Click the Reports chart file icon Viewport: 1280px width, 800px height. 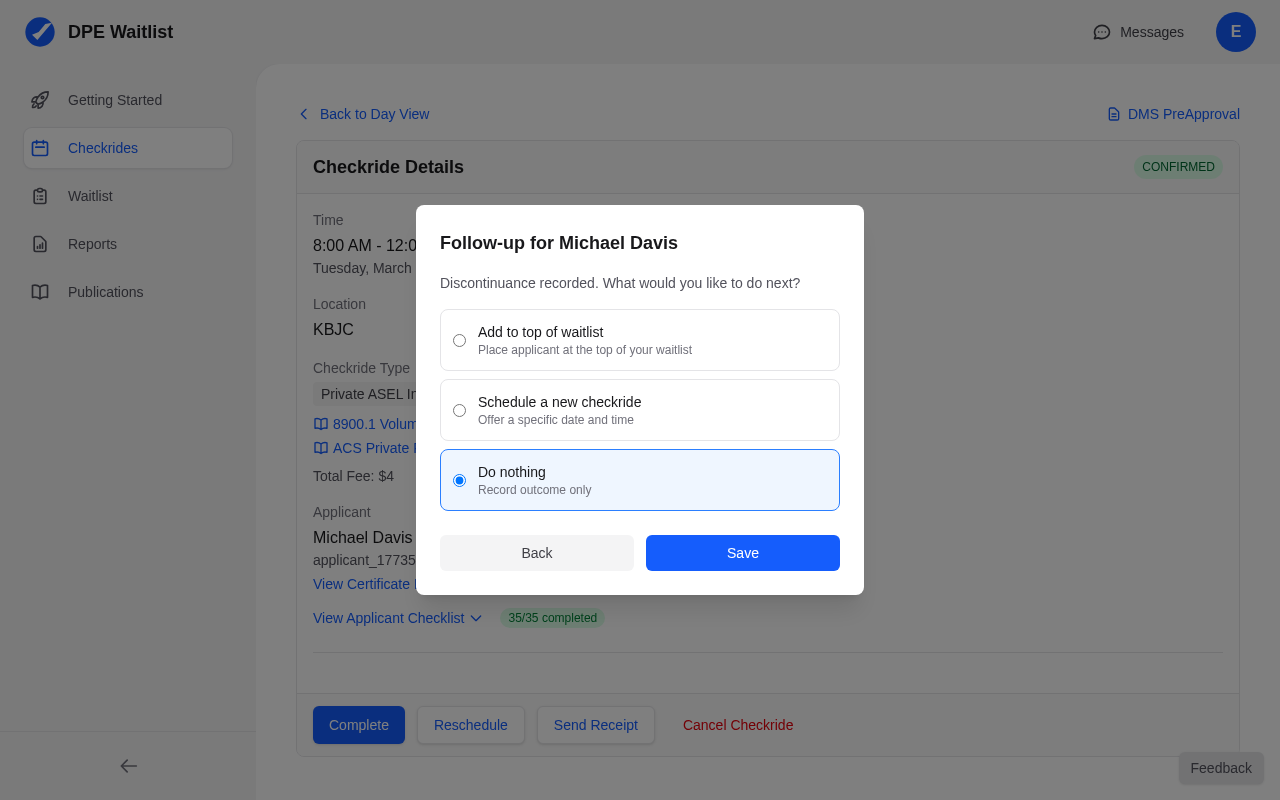tap(40, 244)
